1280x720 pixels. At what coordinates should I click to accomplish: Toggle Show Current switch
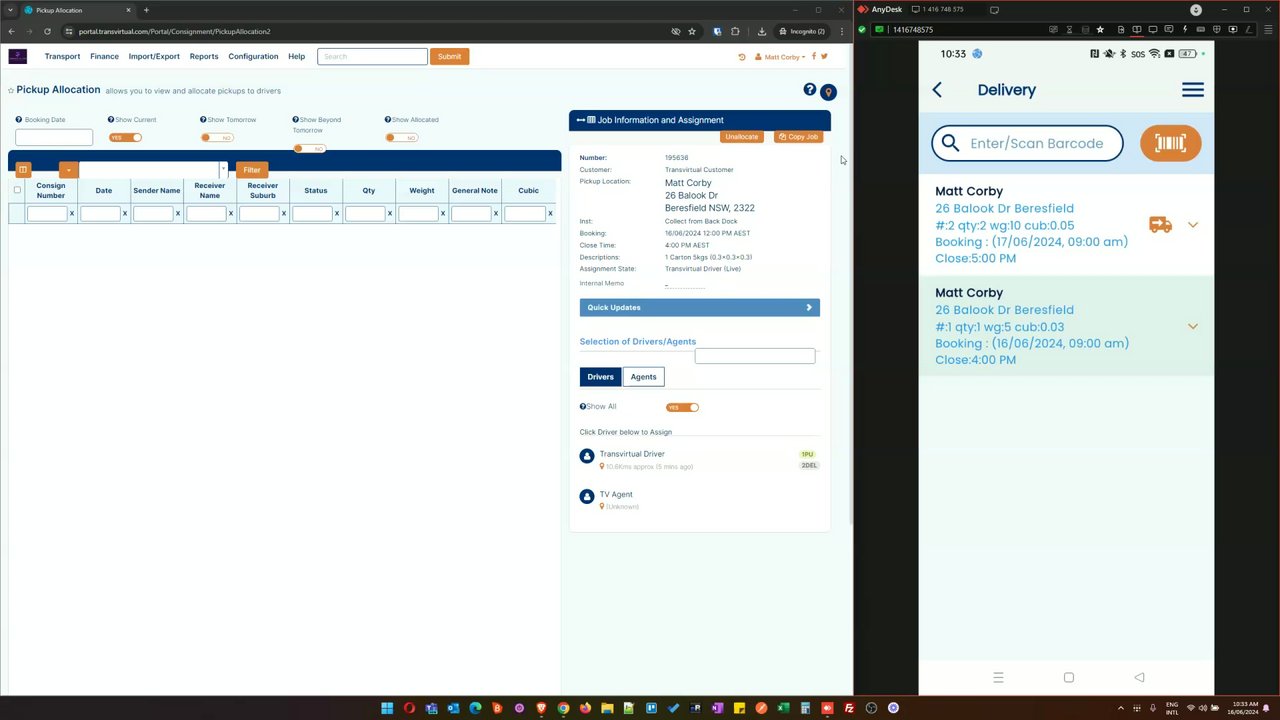125,137
